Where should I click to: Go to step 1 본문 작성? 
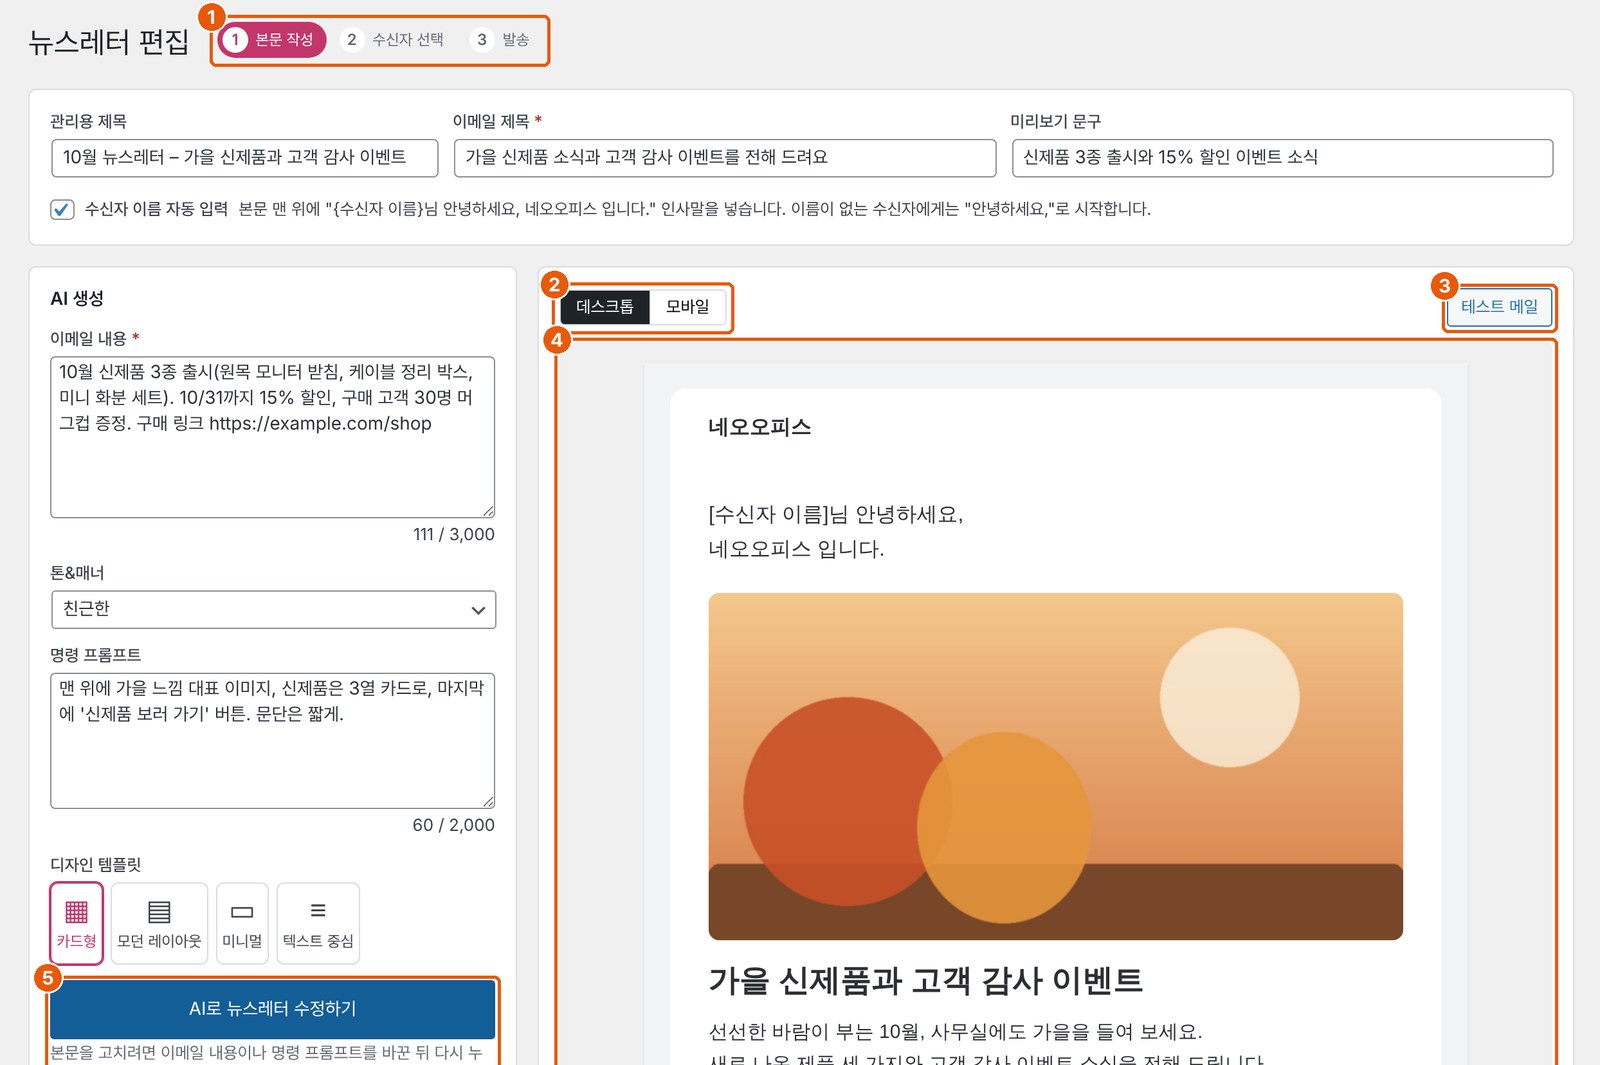pyautogui.click(x=272, y=40)
